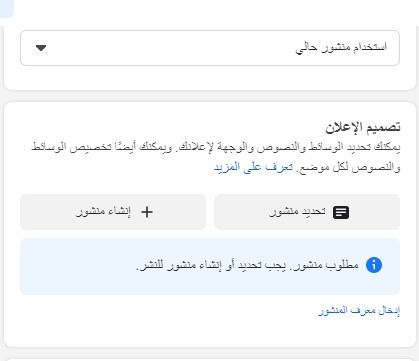This screenshot has height=361, width=419.
Task: Click description text "والنصوص لكل موضع"
Action: click(x=349, y=167)
